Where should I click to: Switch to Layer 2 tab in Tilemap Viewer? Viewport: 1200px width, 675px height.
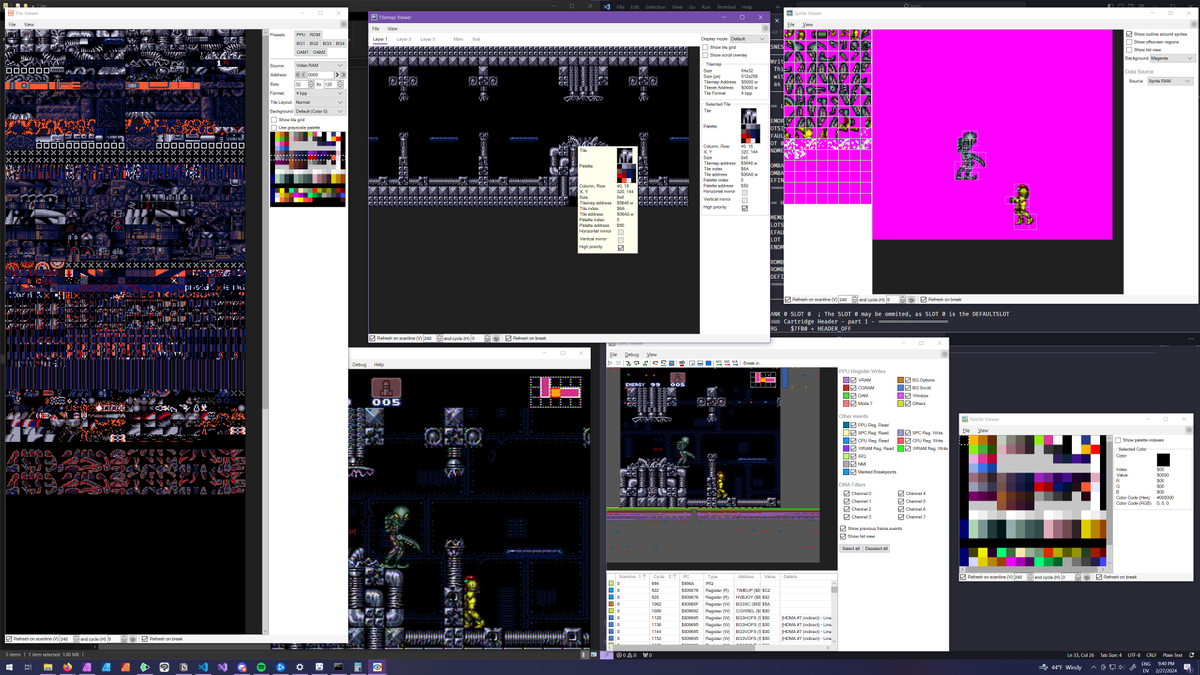pyautogui.click(x=404, y=39)
